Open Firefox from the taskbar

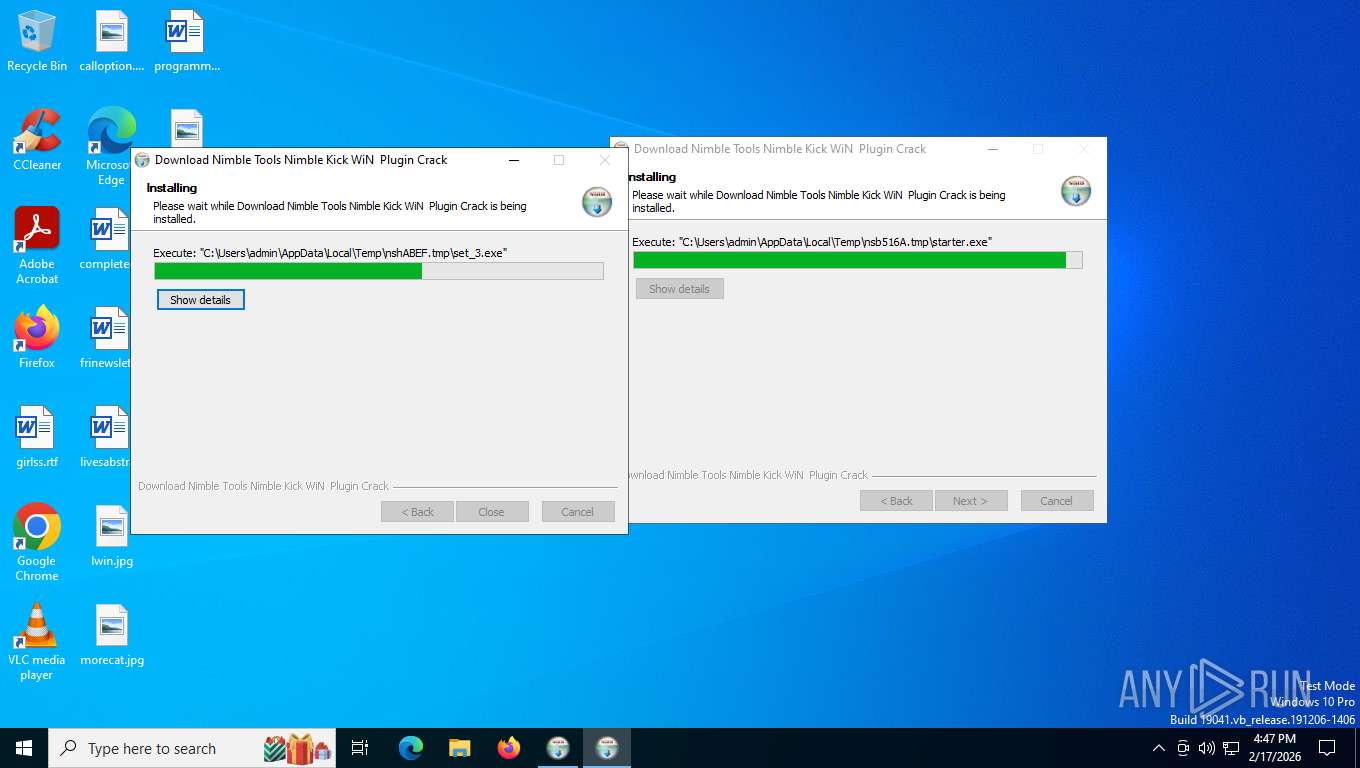(x=509, y=748)
